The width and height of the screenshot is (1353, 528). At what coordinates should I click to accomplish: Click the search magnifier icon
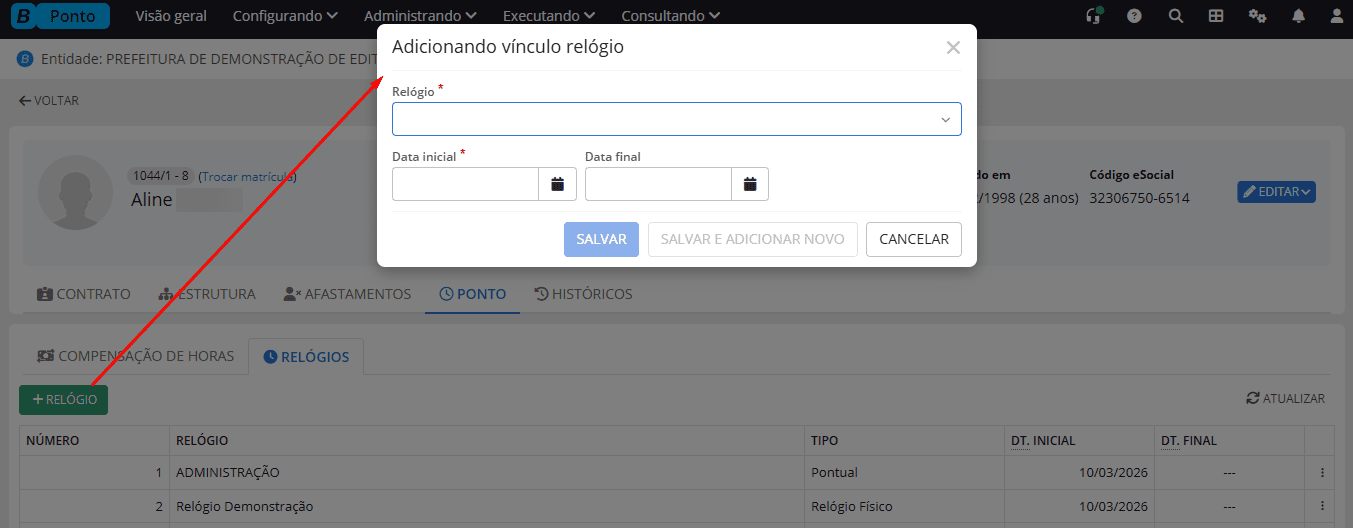point(1175,16)
